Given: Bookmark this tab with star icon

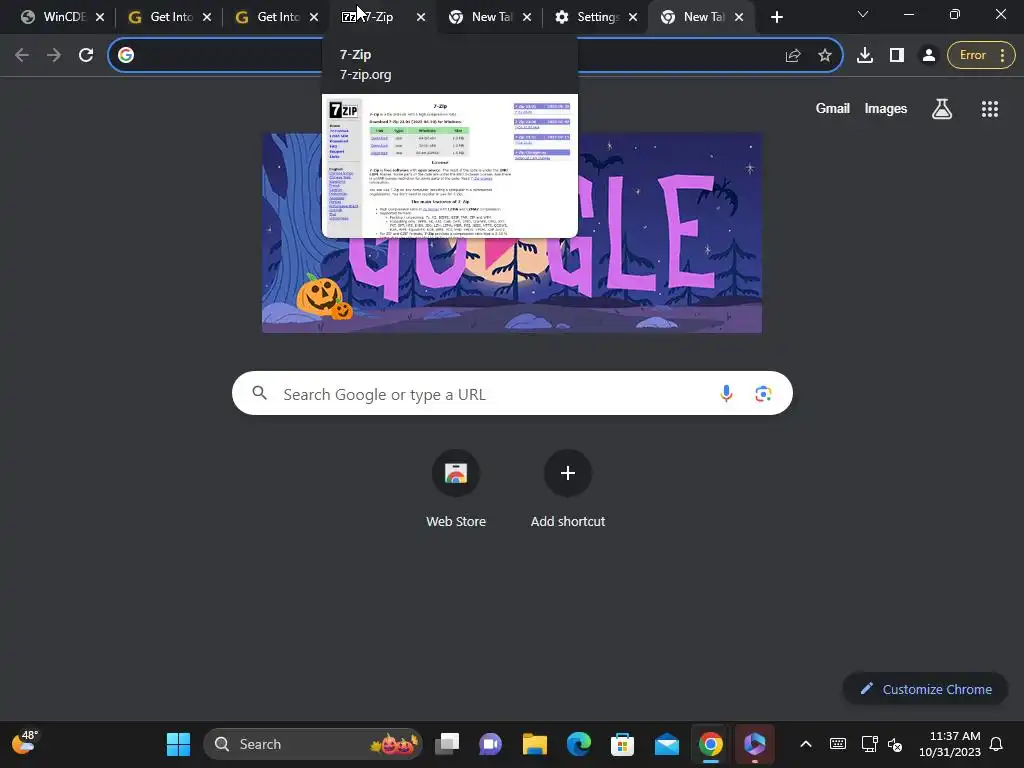Looking at the screenshot, I should coord(825,55).
